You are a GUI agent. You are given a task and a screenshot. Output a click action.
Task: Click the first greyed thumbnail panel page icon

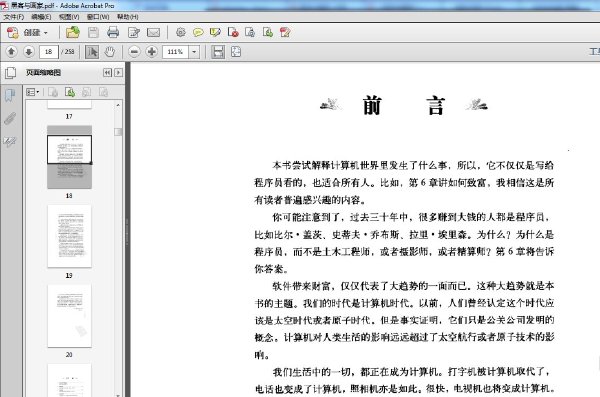coord(53,92)
